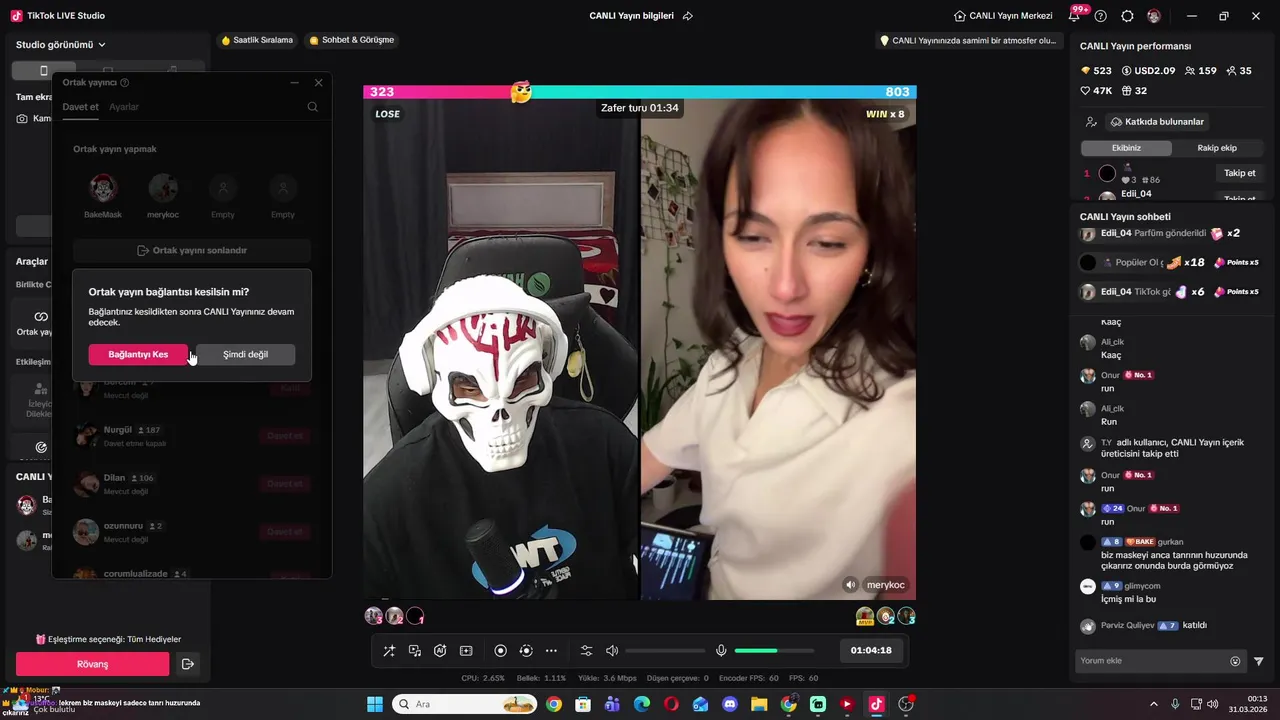Open the media and music icon

[415, 651]
